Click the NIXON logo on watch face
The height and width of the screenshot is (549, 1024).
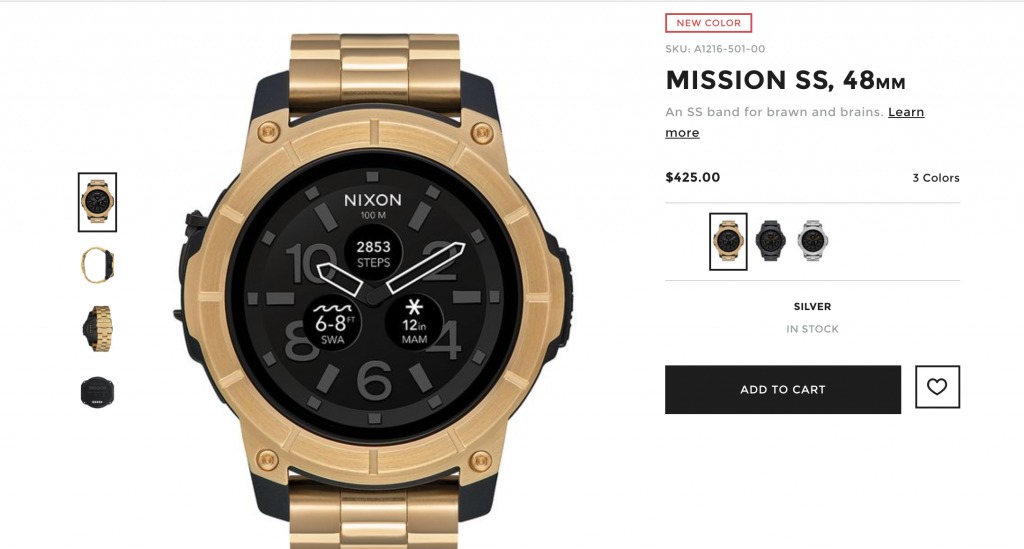tap(373, 200)
